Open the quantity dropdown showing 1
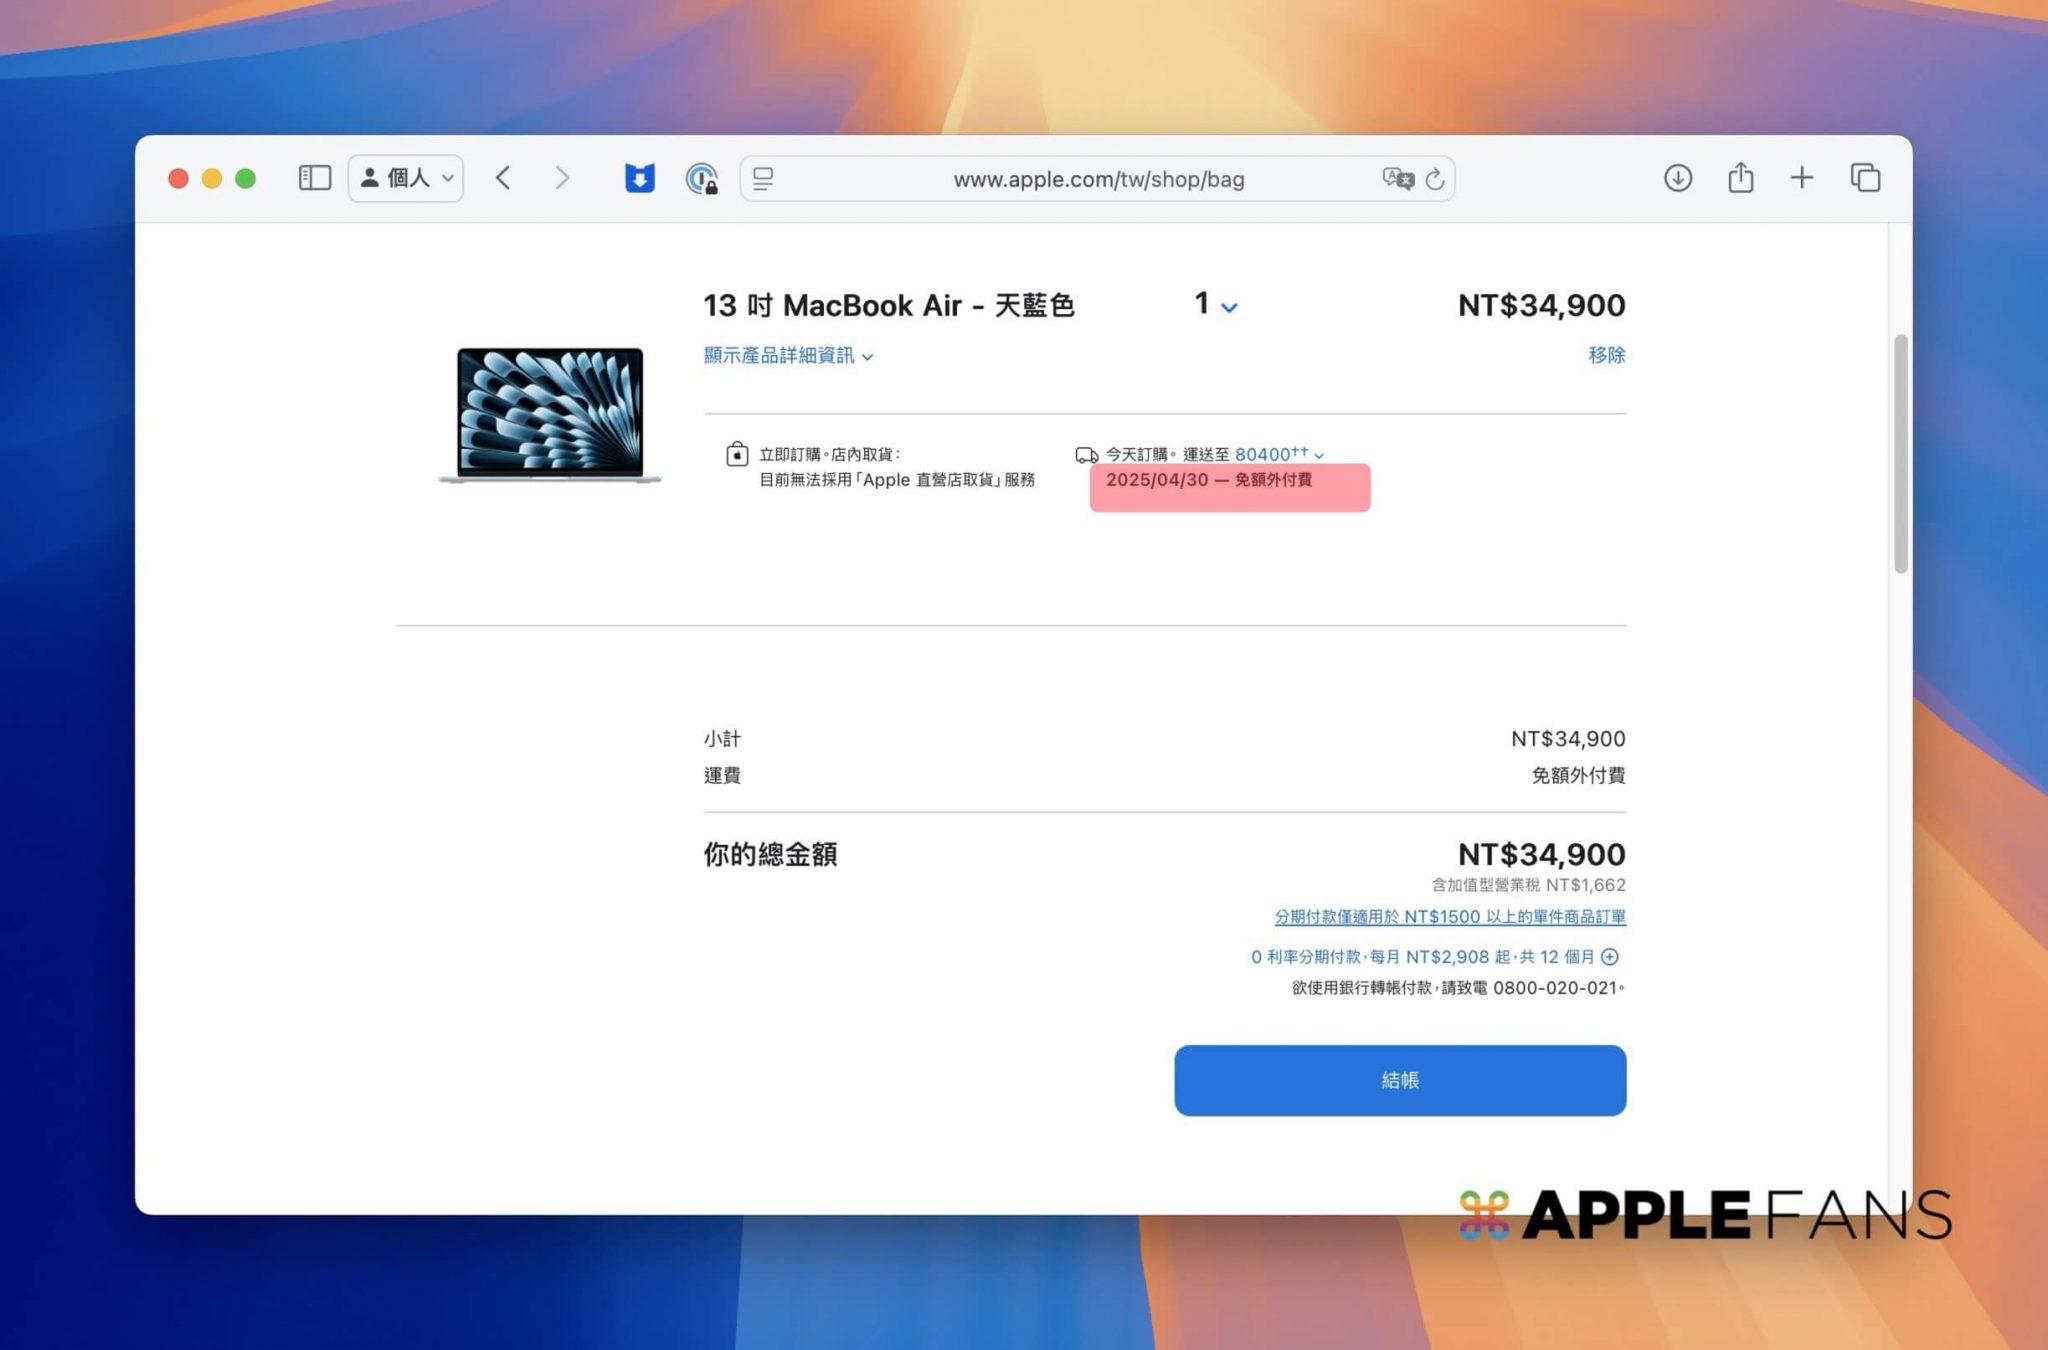Screen dimensions: 2048x1350 1215,305
